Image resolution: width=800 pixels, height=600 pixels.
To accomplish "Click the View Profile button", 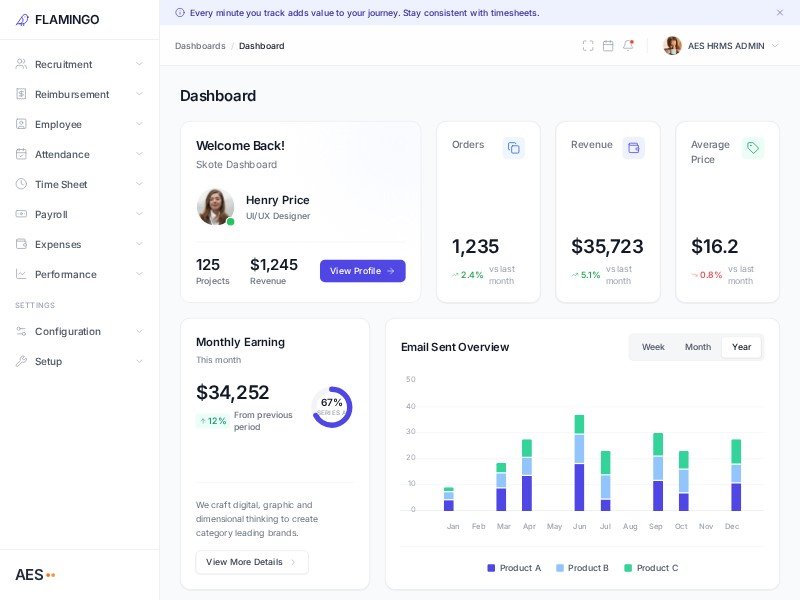I will pos(362,271).
